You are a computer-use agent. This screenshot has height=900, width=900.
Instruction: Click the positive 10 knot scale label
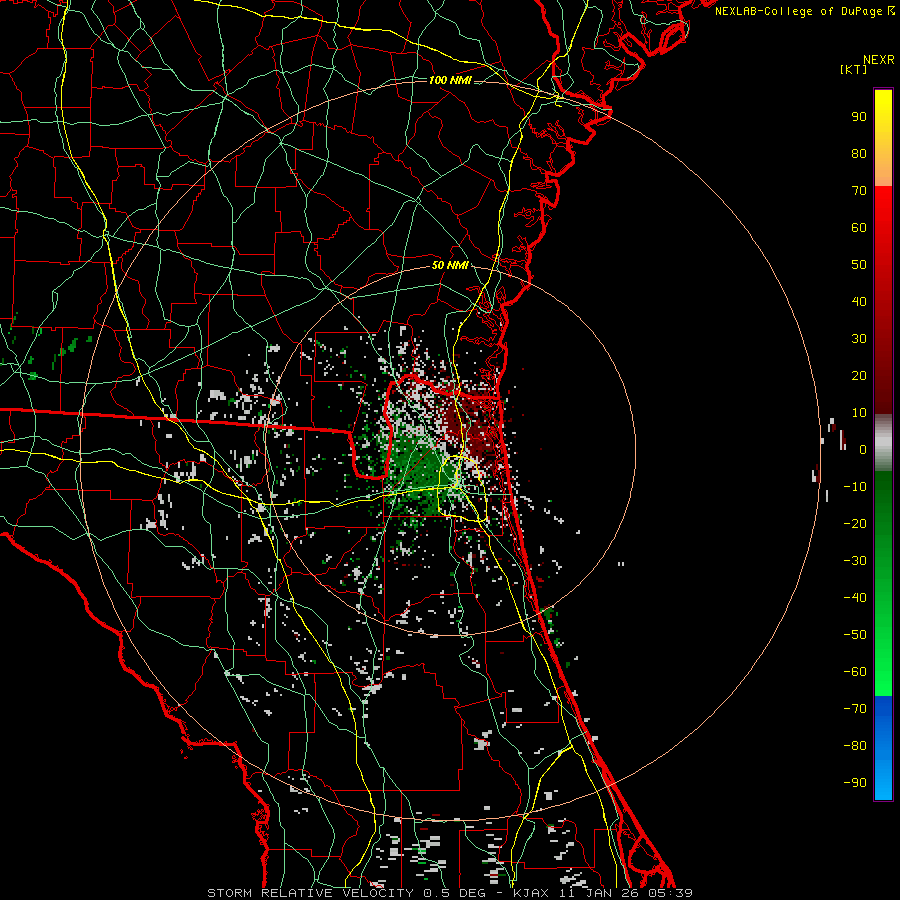coord(859,413)
